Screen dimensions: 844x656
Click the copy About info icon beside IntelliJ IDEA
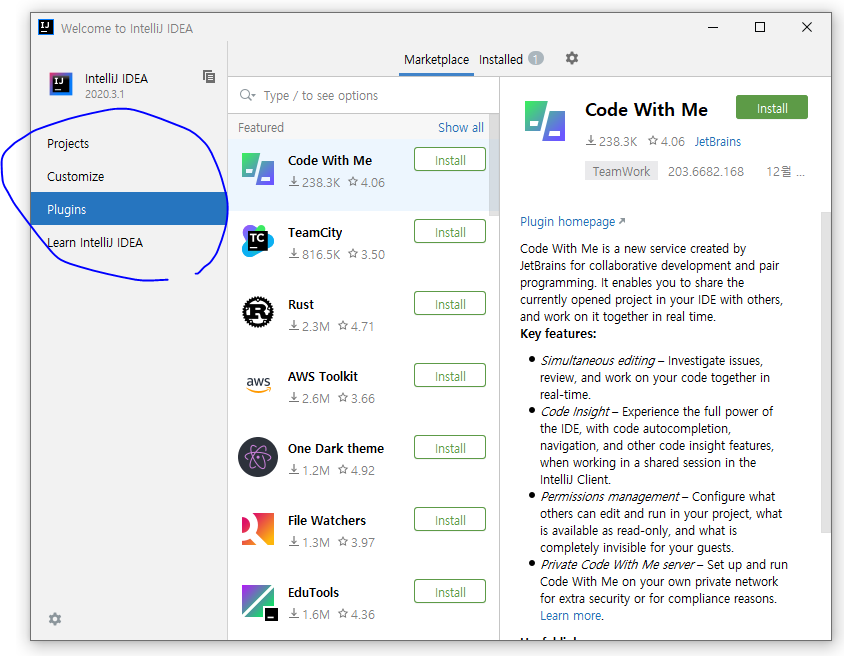click(x=209, y=76)
